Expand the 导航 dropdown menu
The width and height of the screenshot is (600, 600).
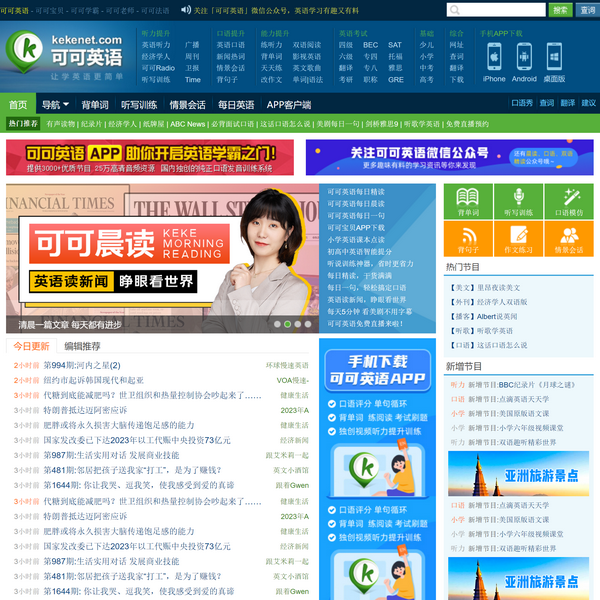coord(55,104)
